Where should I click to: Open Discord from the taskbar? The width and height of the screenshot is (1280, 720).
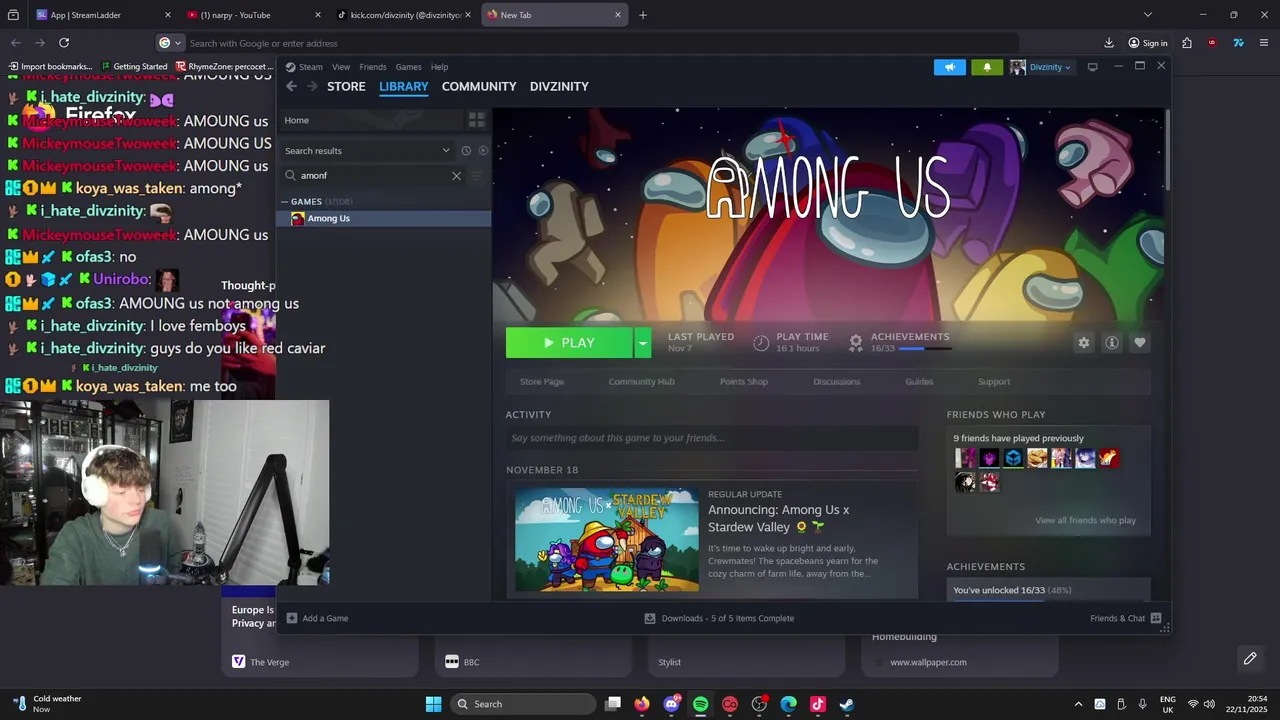(x=671, y=704)
